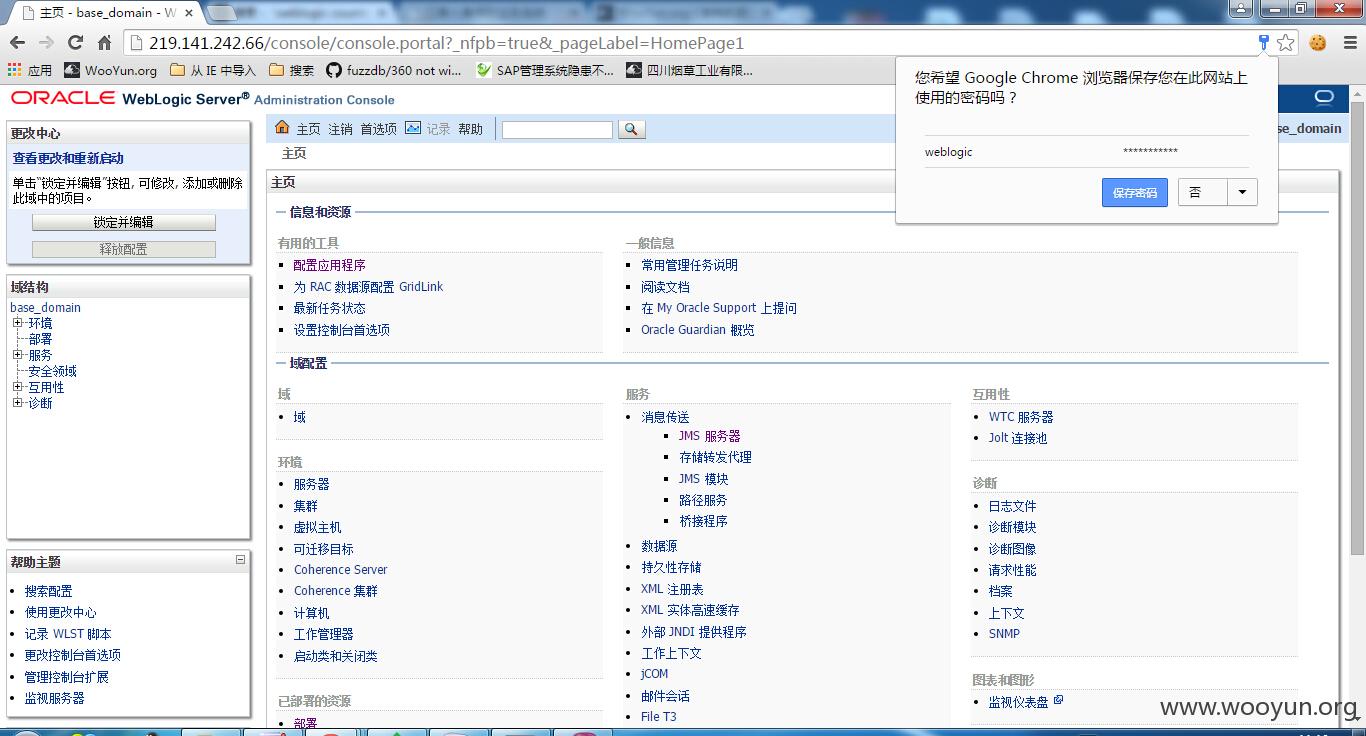Click the browser back arrow
This screenshot has height=736, width=1366.
pyautogui.click(x=17, y=43)
